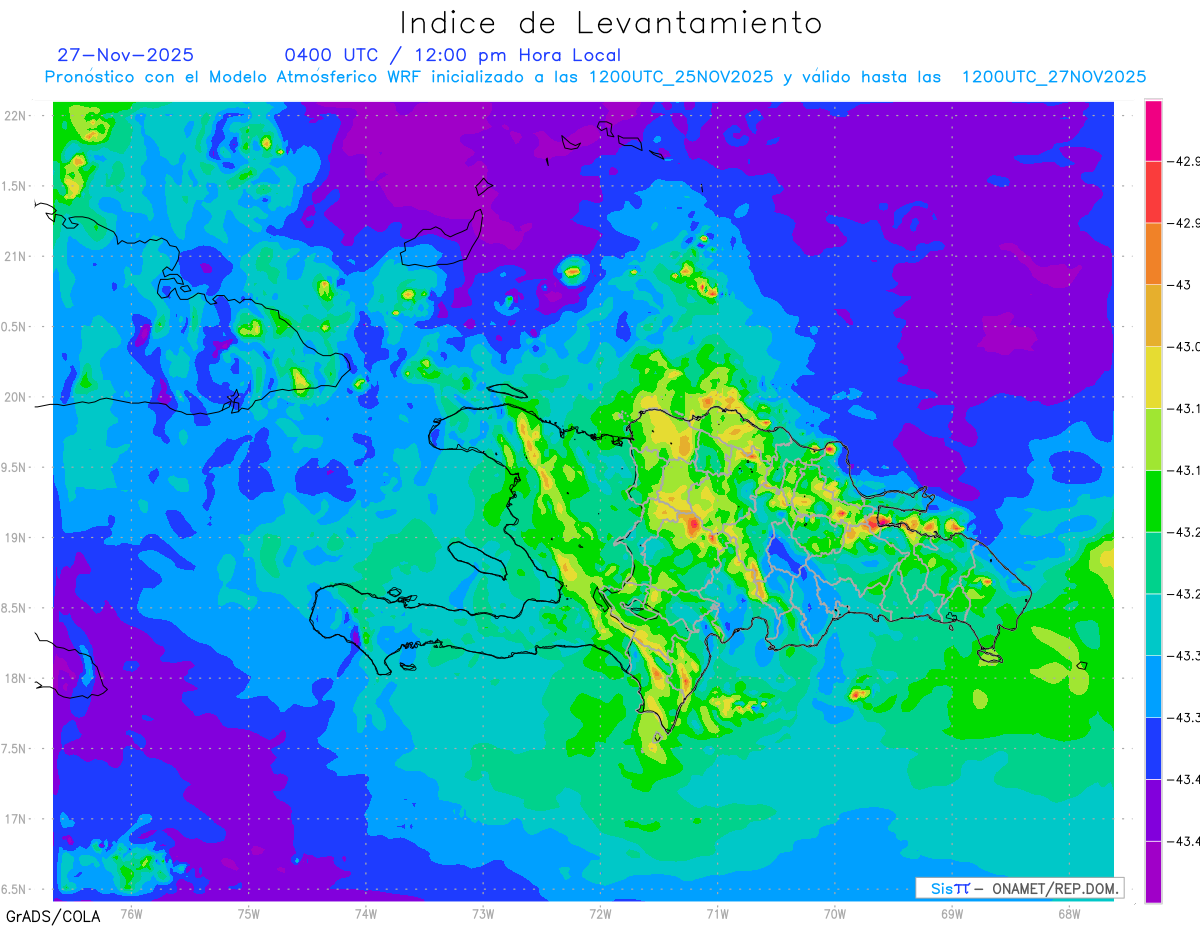Click the magenta-pink swatch in the color bar

tap(1153, 130)
